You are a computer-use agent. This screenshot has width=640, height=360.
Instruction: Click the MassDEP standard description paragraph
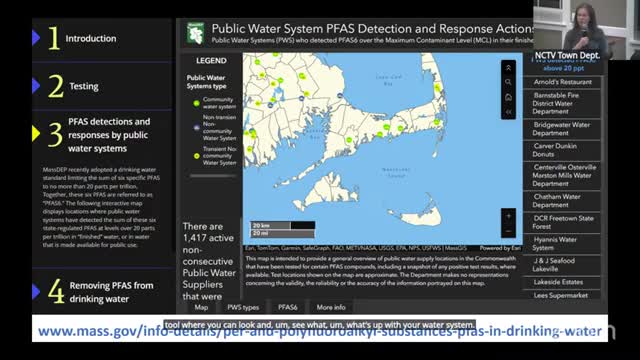click(101, 207)
